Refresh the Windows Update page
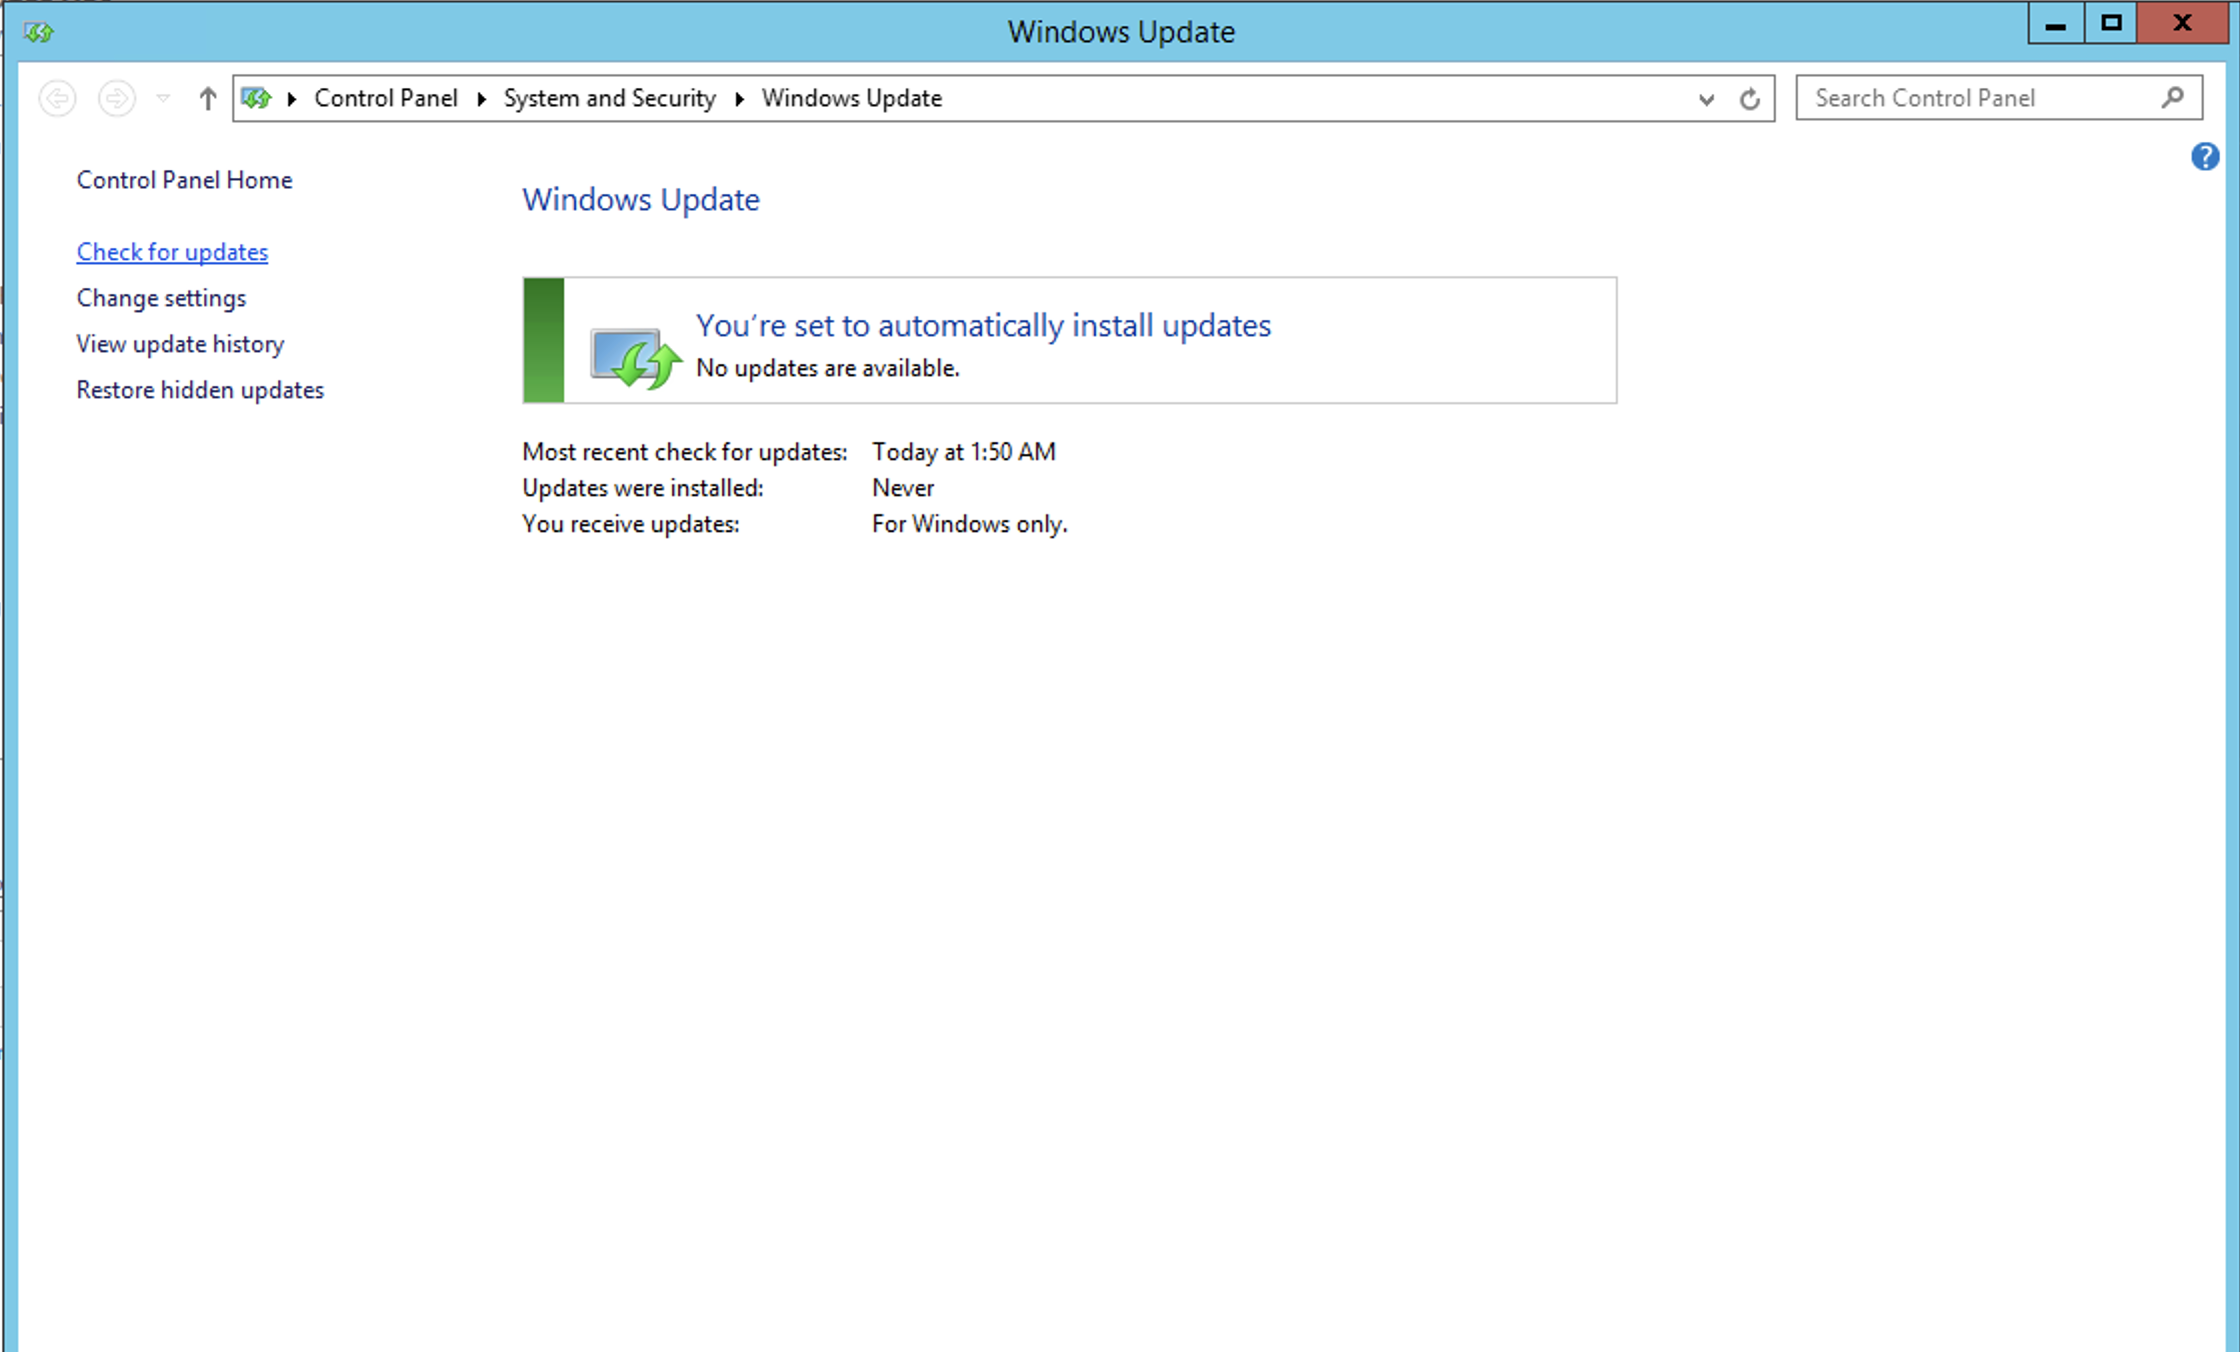 pyautogui.click(x=1750, y=99)
